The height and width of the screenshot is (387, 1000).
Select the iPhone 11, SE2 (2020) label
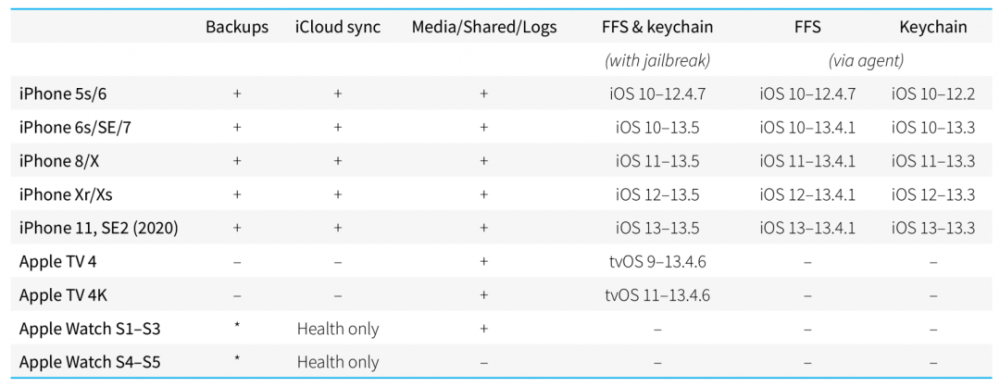pos(98,228)
